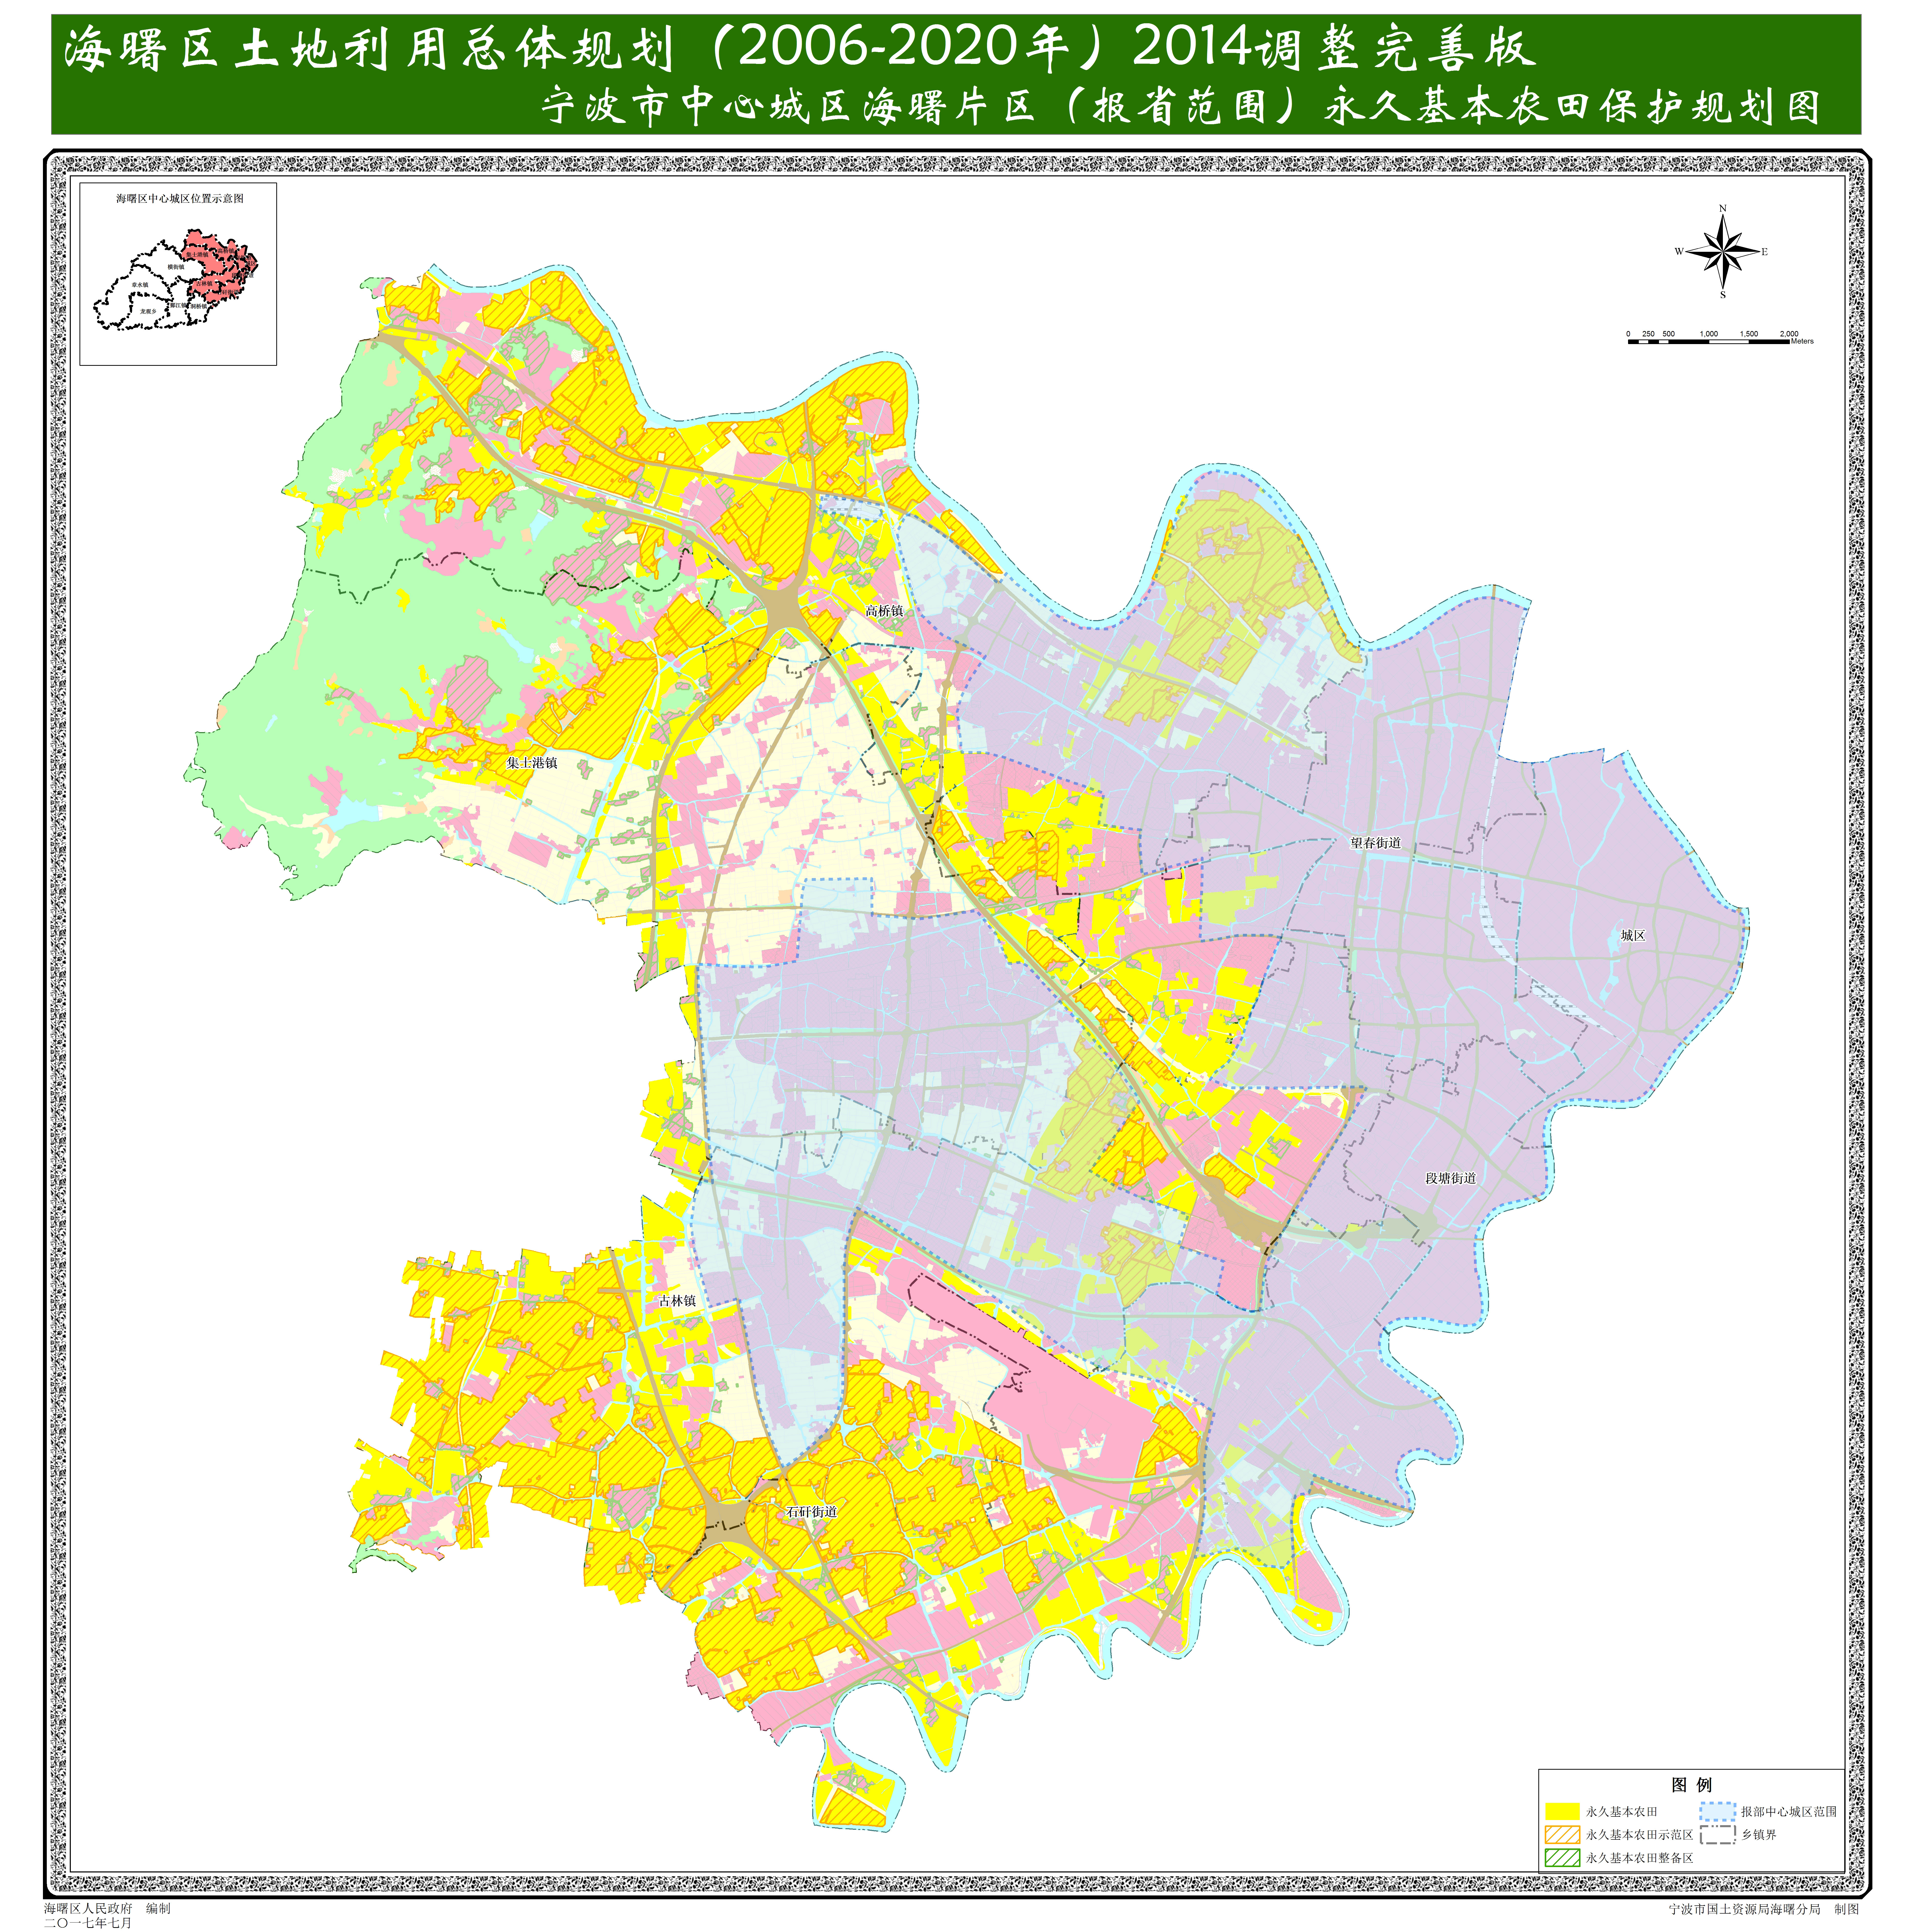Click the main title 海曙区土地利用总体规划
Image resolution: width=1912 pixels, height=1932 pixels.
(x=369, y=48)
